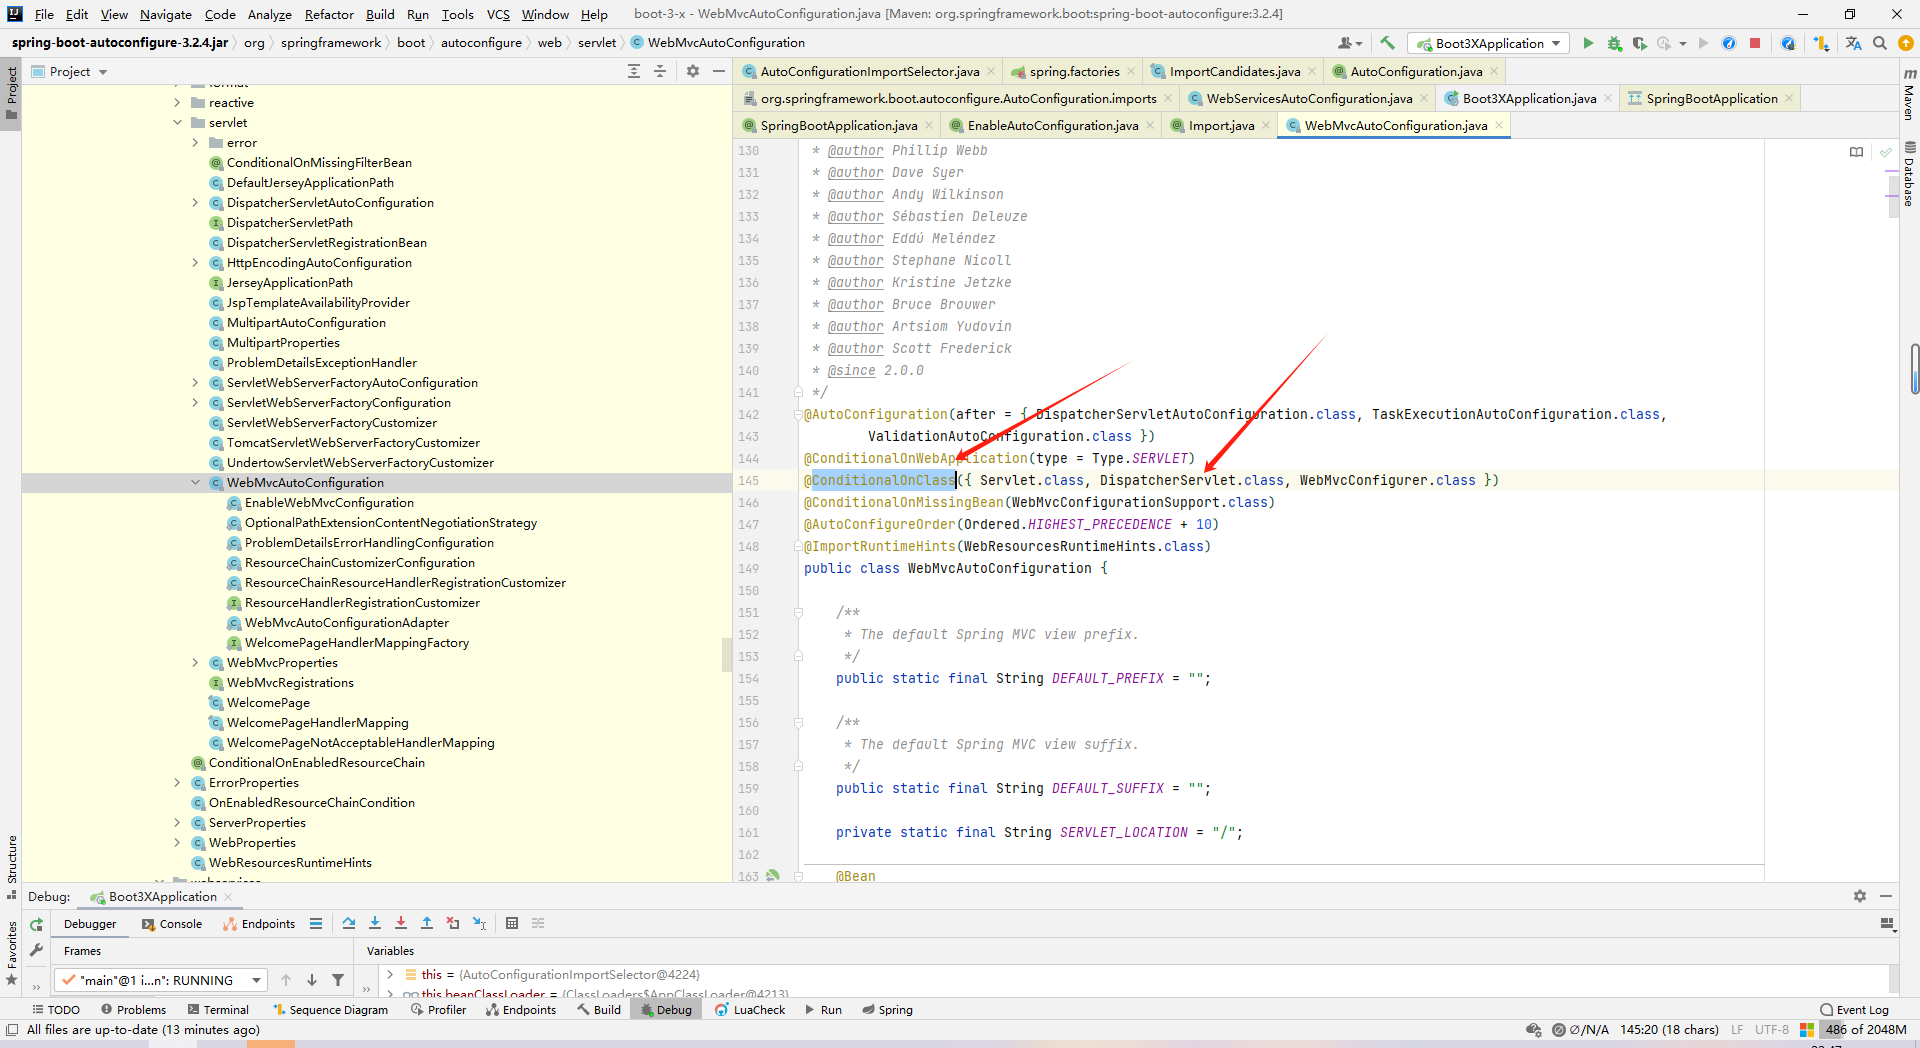This screenshot has height=1048, width=1920.
Task: Click the Project tree vertical scrollbar
Action: (x=727, y=655)
